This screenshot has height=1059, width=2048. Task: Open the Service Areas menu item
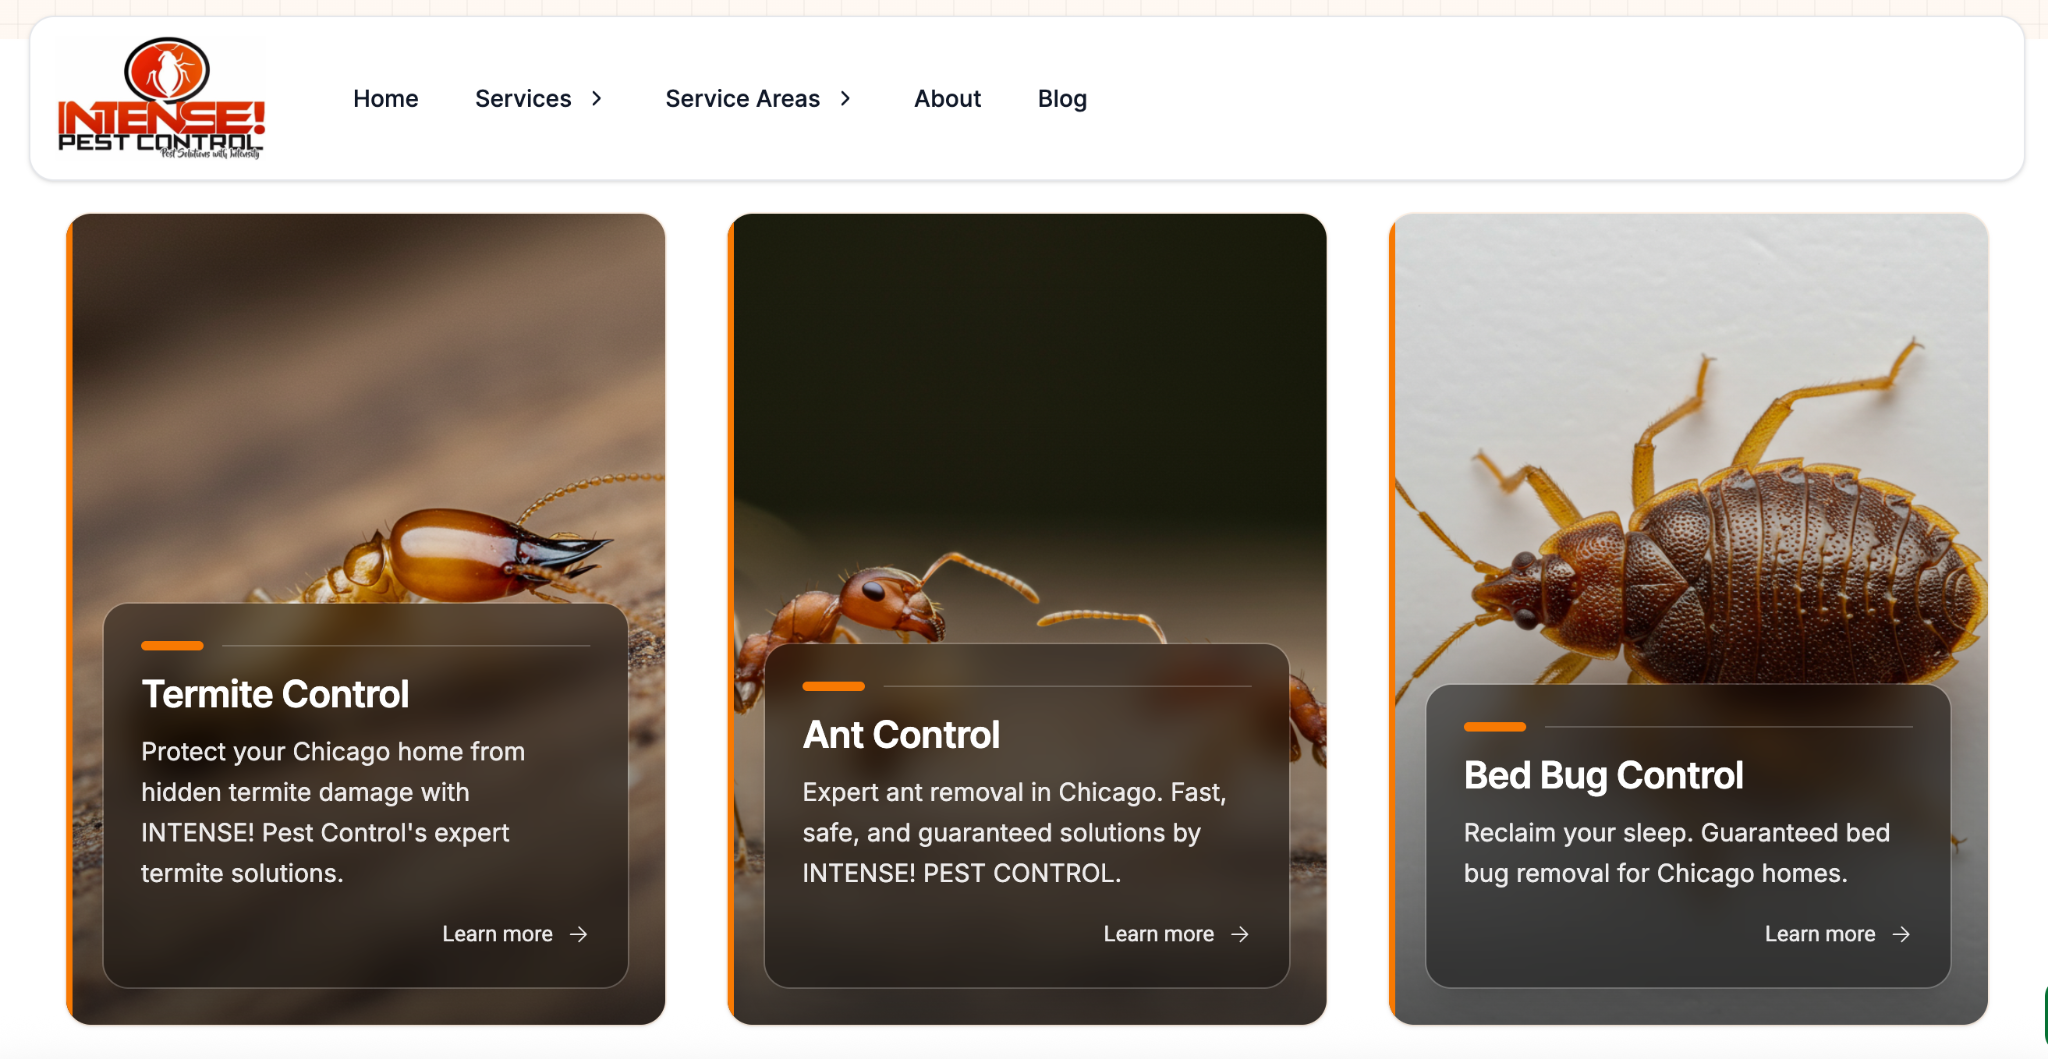point(742,99)
